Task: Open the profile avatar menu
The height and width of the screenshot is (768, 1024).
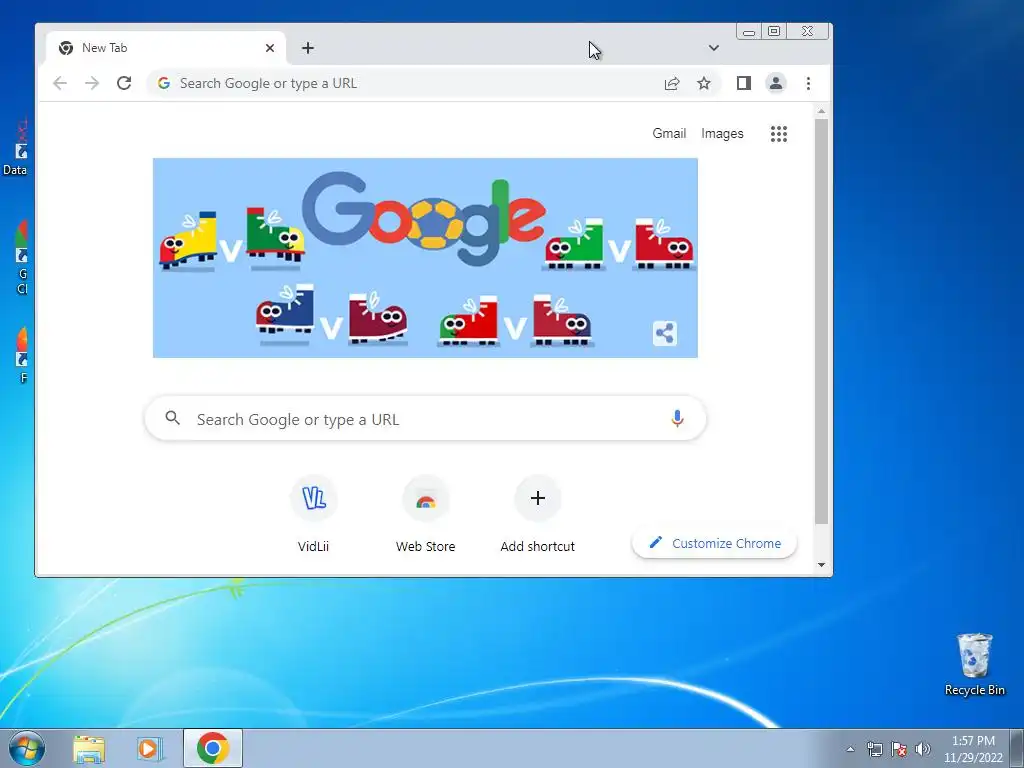Action: 776,83
